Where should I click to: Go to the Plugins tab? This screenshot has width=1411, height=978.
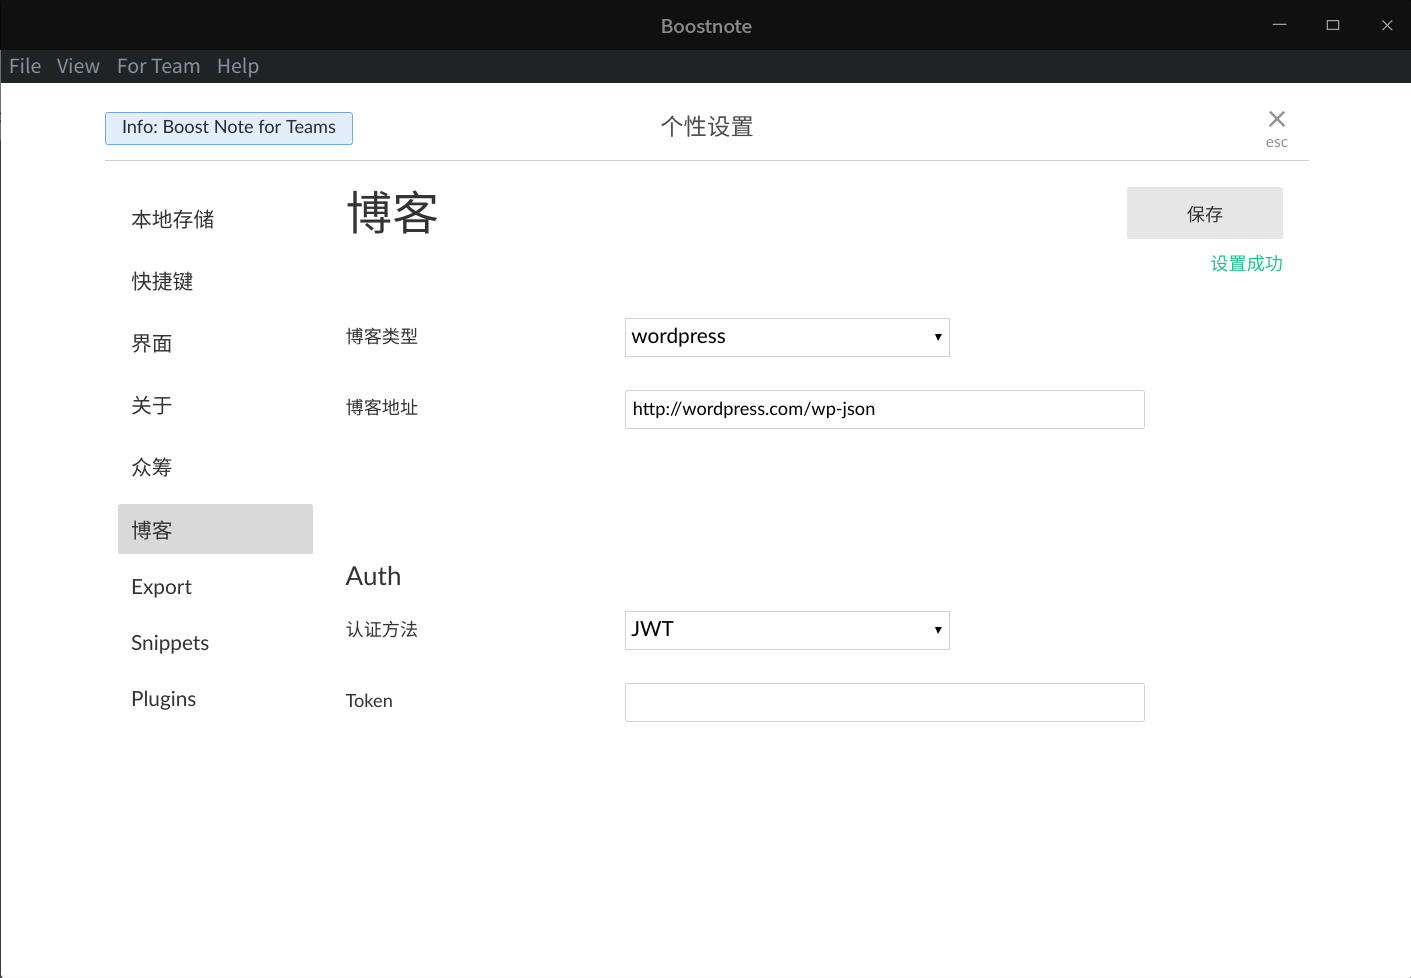163,699
